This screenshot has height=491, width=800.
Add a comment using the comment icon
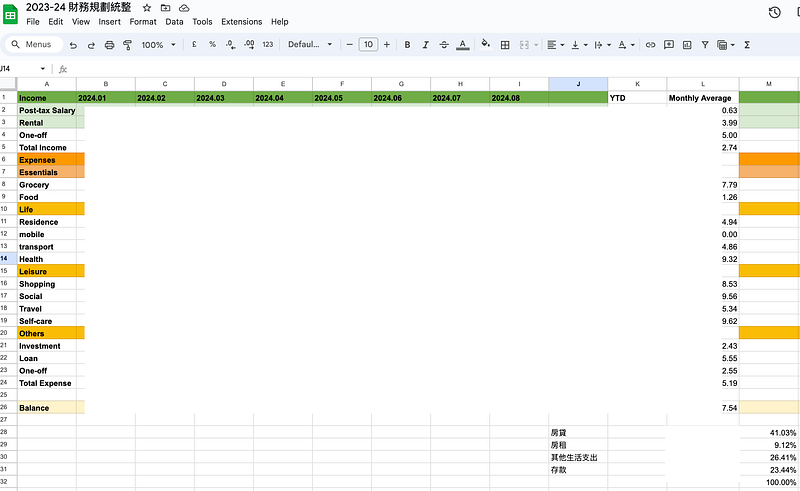click(x=669, y=45)
